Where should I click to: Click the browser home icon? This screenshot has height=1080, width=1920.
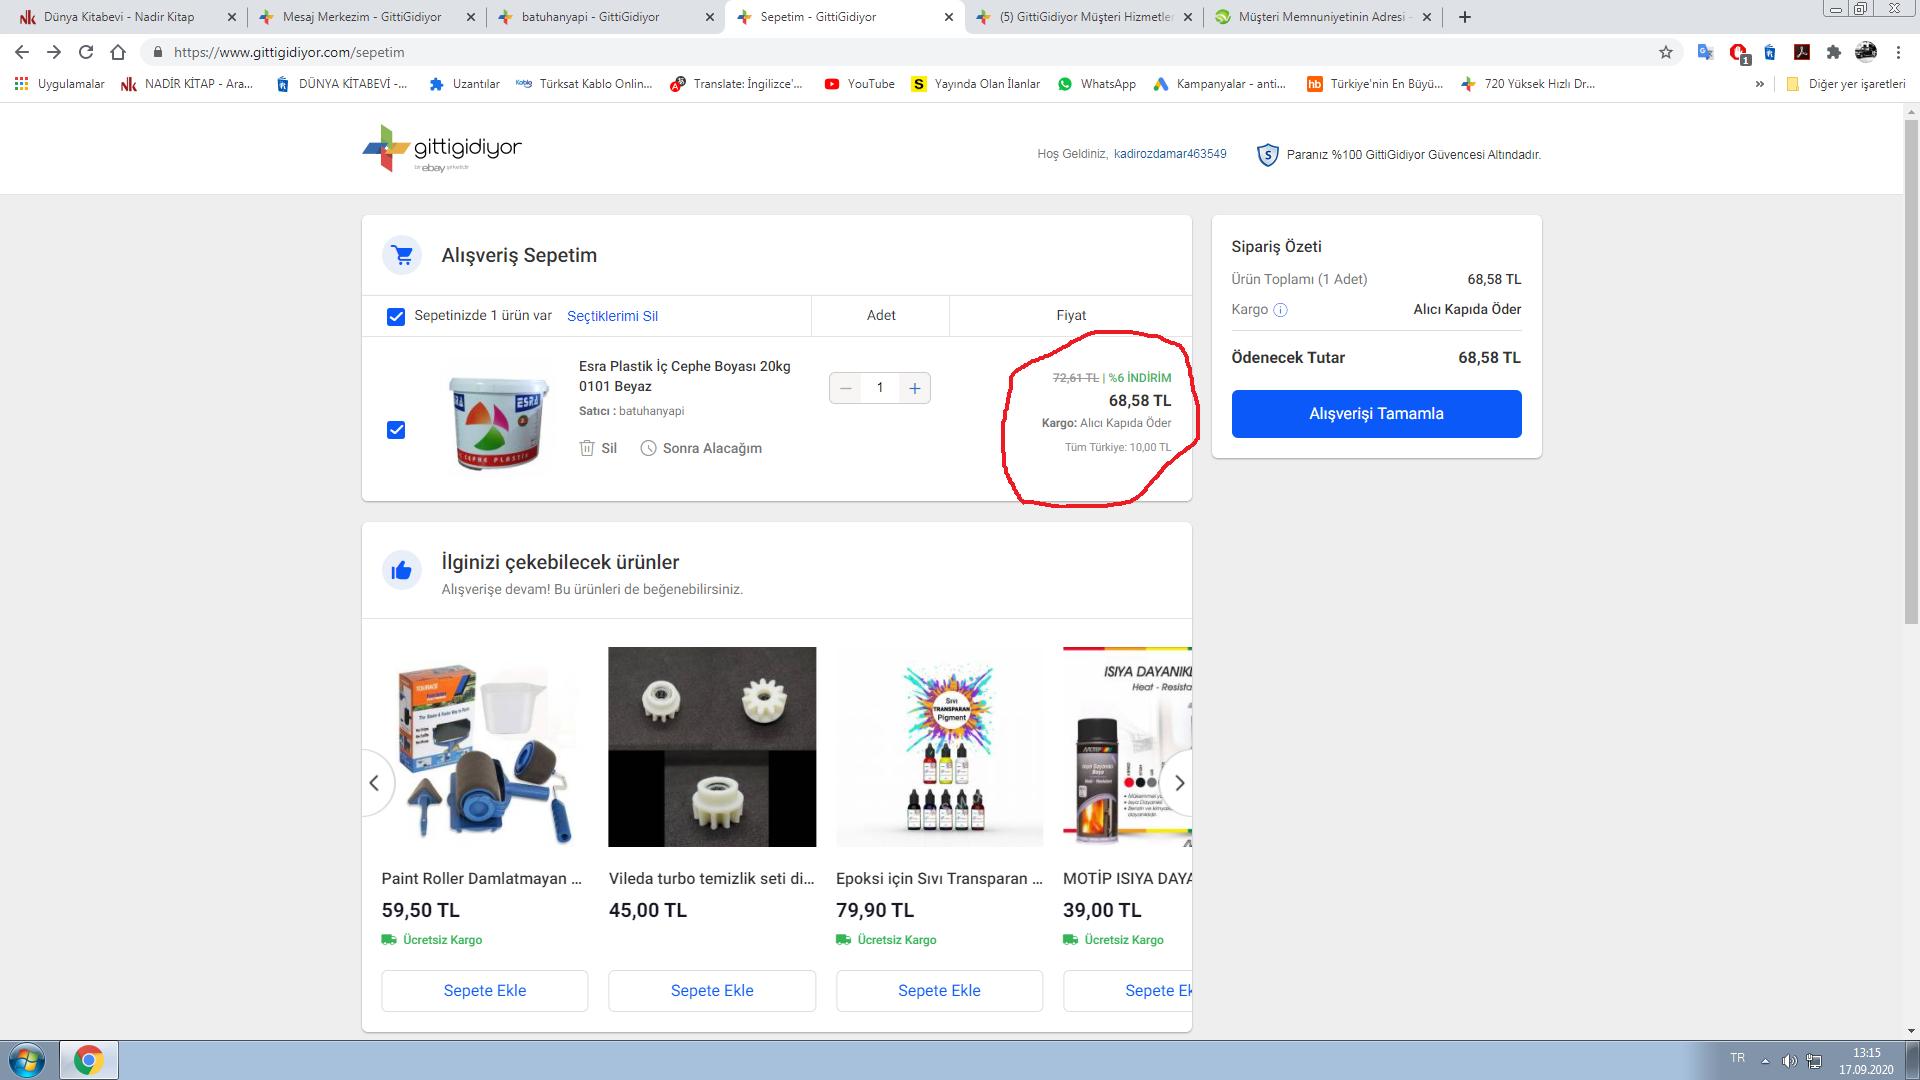tap(118, 52)
